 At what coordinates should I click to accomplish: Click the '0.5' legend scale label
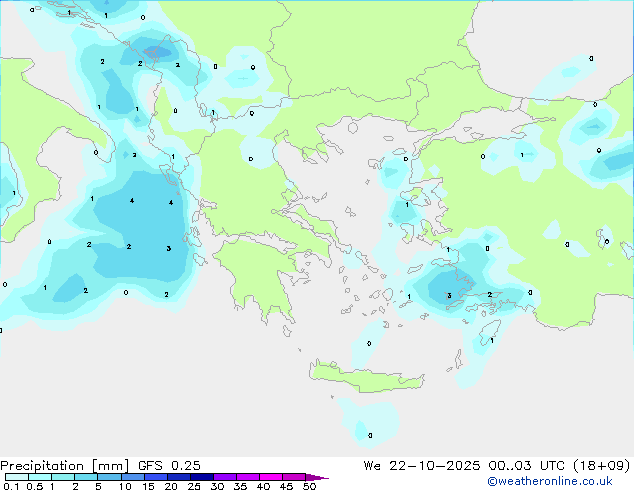35,486
